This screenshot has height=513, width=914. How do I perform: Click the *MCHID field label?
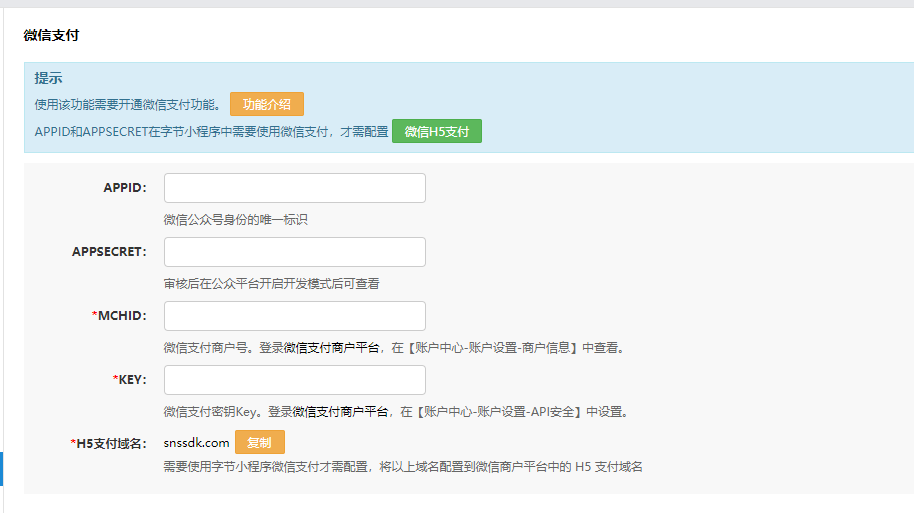click(119, 316)
